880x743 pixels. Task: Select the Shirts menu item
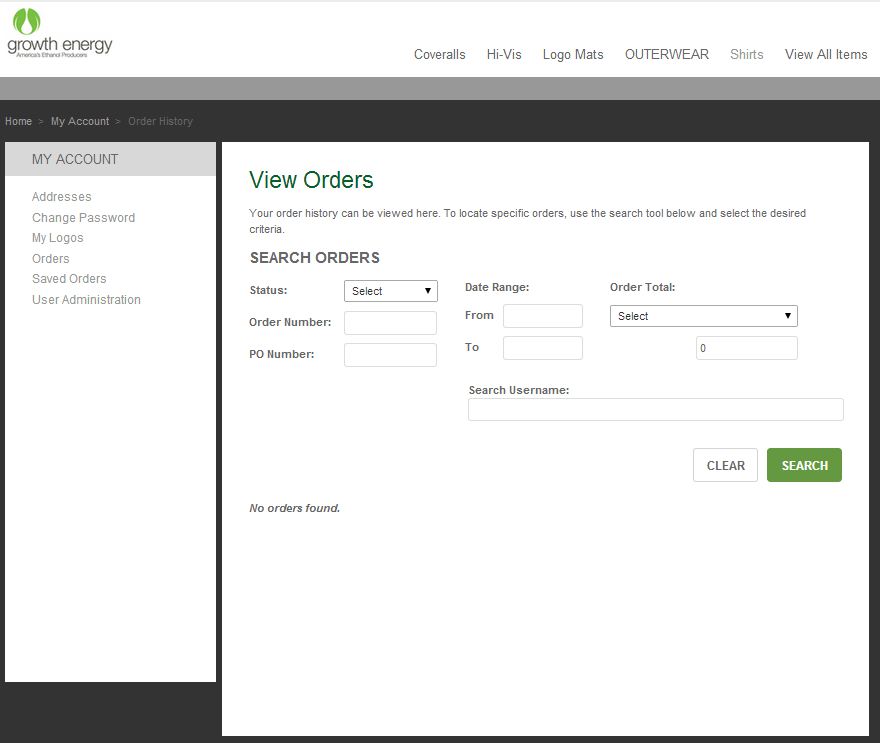746,55
